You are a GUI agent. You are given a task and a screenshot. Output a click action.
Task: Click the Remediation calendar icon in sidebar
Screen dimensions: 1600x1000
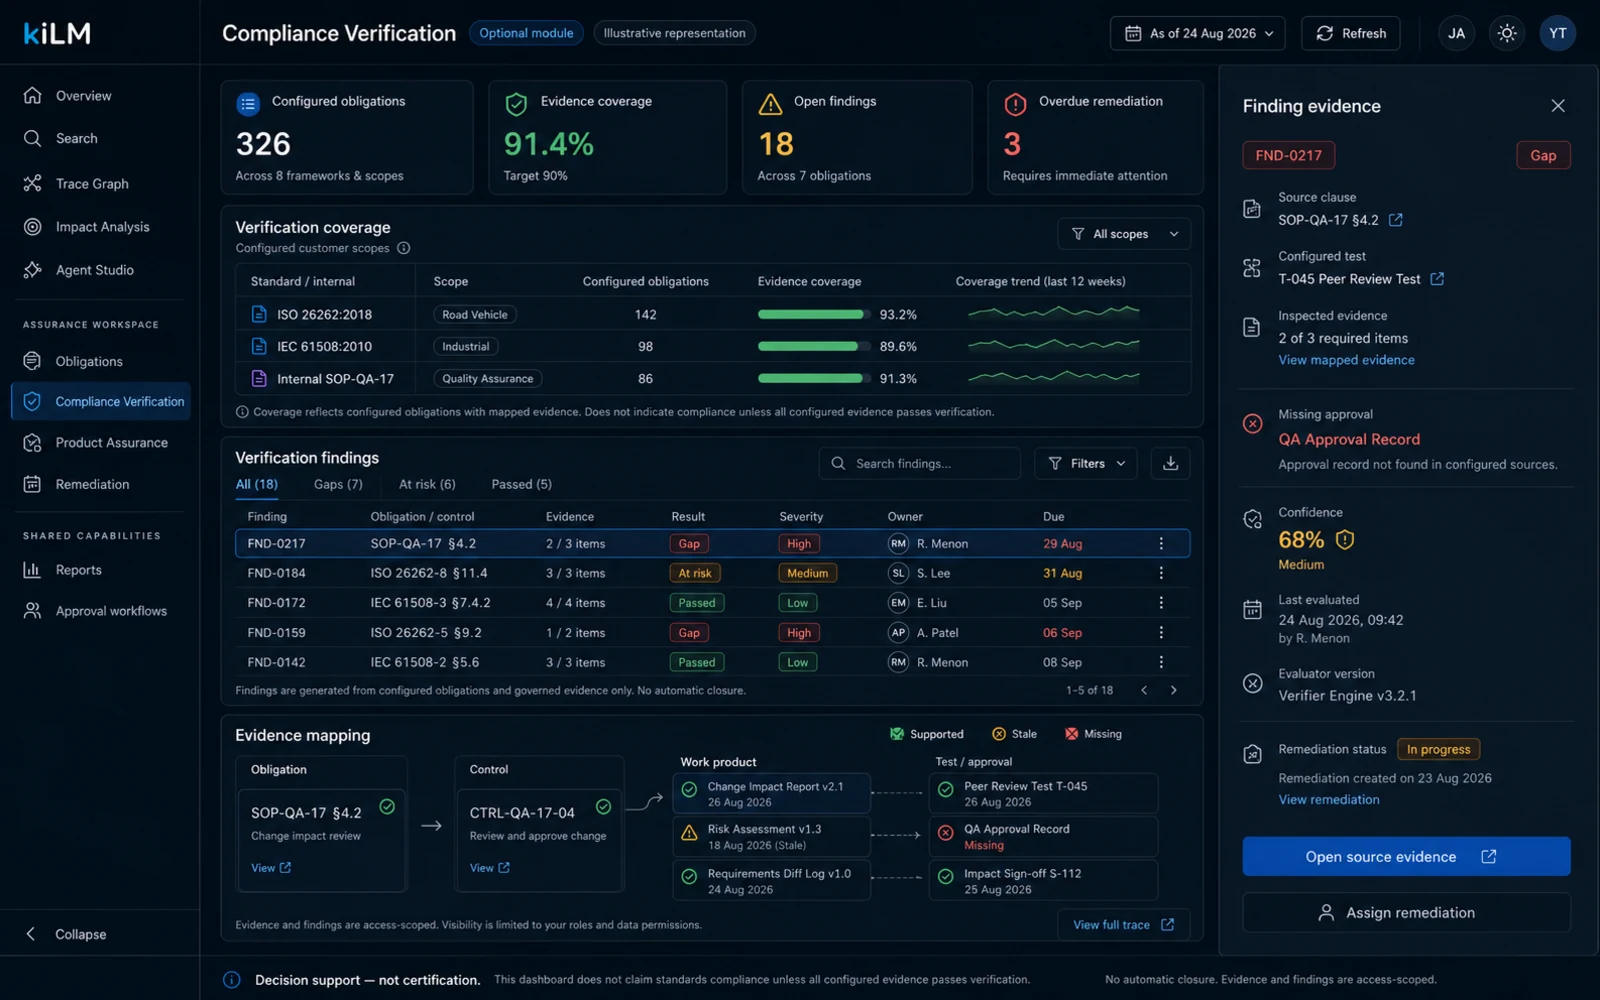pos(33,484)
